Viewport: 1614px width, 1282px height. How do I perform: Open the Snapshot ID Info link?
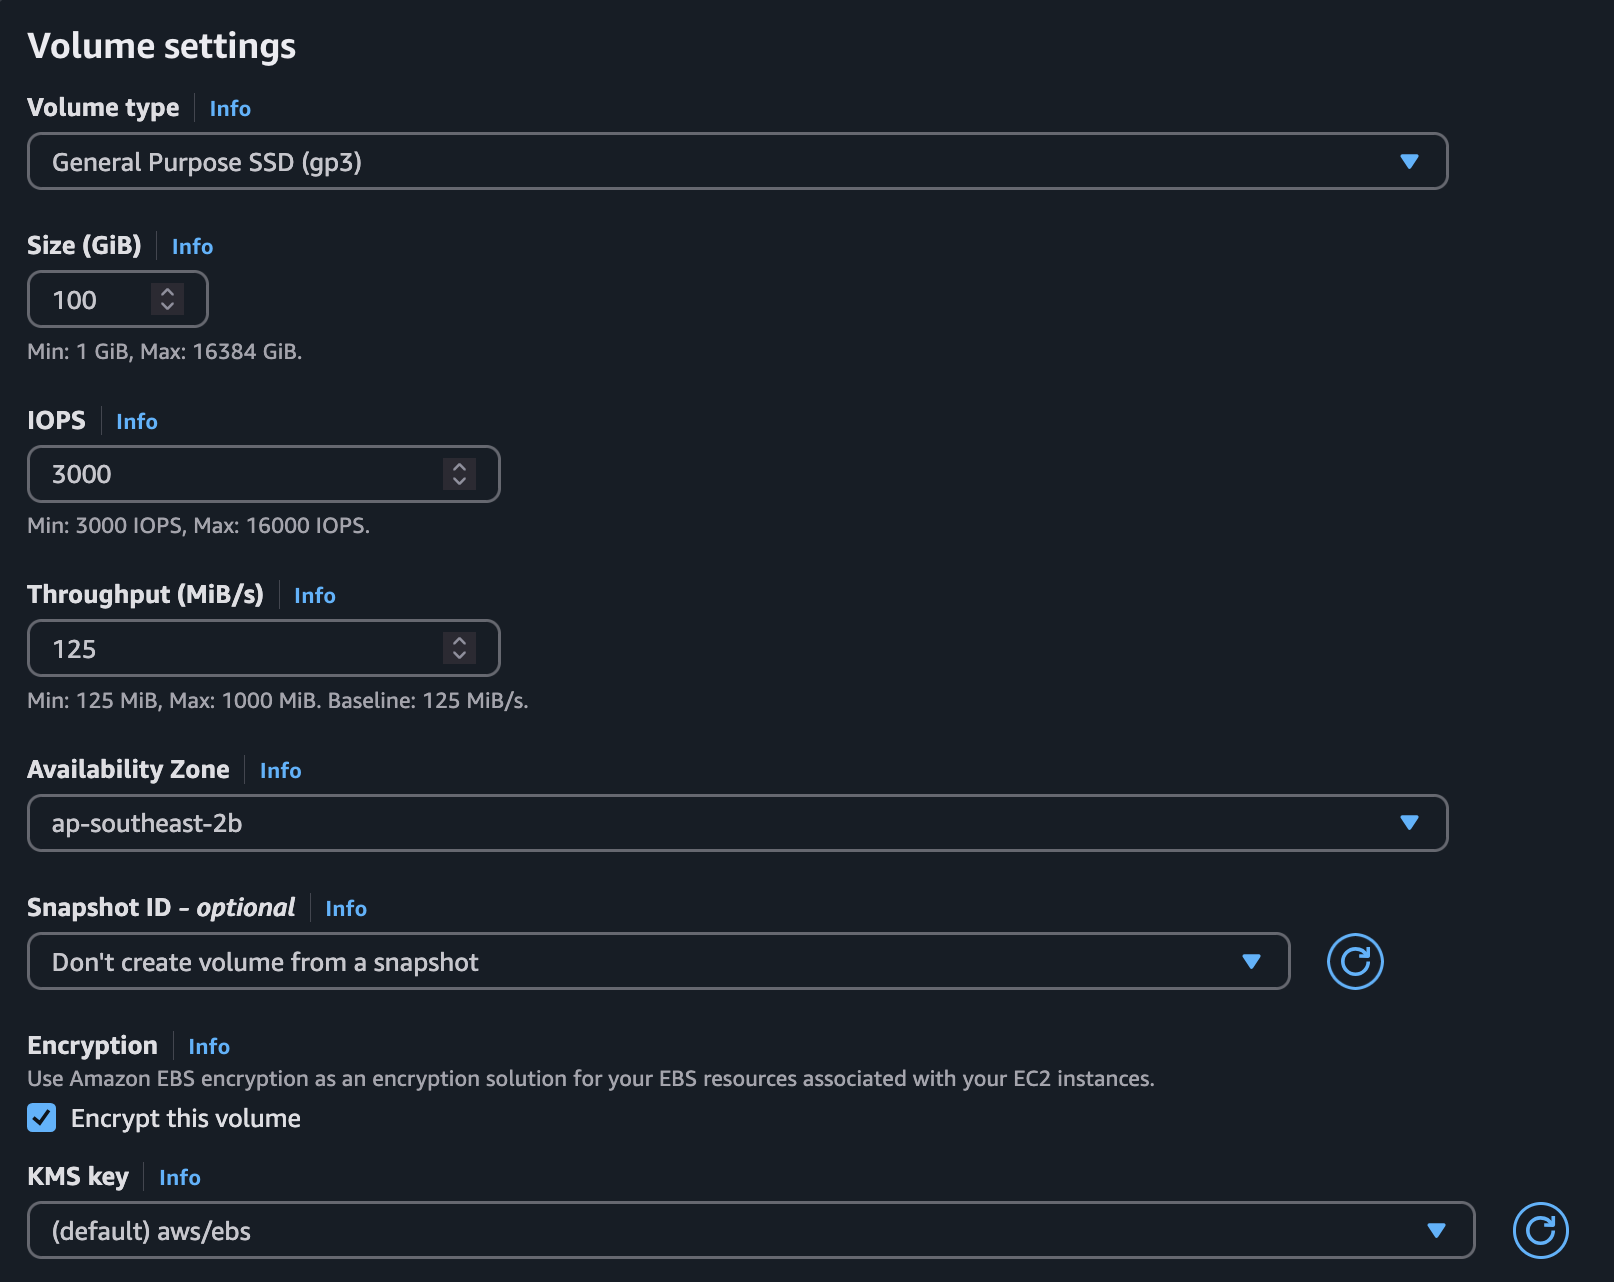[x=345, y=908]
